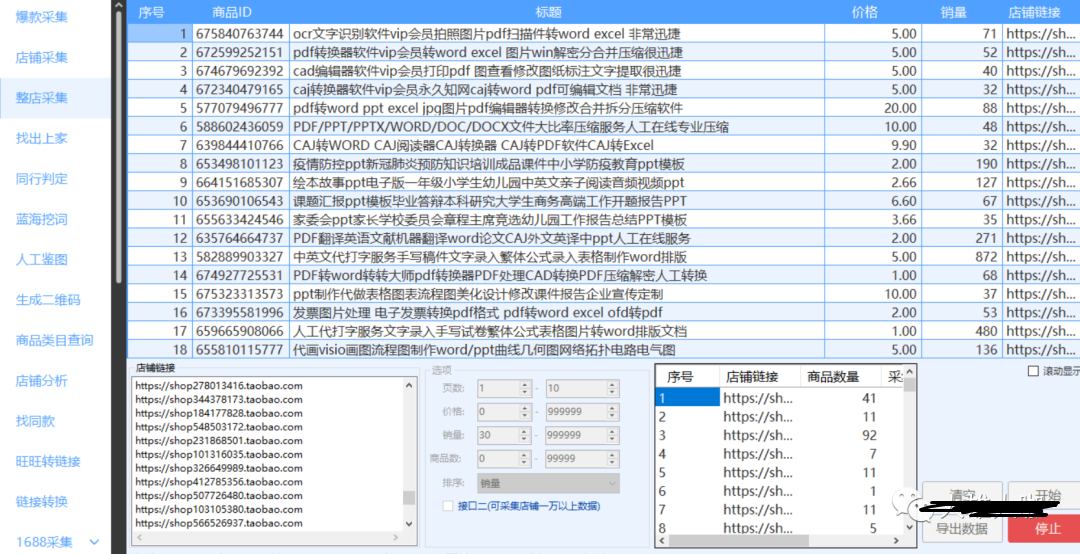Viewport: 1080px width, 554px height.
Task: Select shop566526937.taobao.com in the link list
Action: pyautogui.click(x=219, y=524)
